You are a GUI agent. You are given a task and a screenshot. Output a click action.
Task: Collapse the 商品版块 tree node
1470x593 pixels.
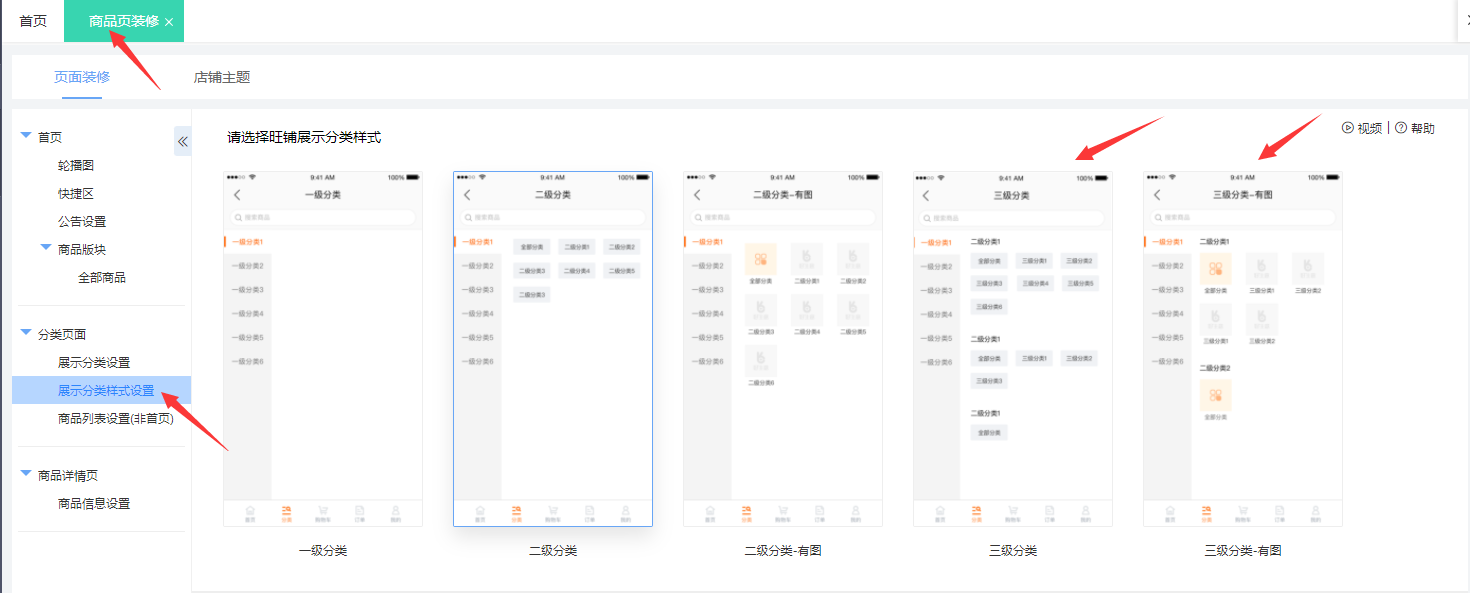pos(46,248)
